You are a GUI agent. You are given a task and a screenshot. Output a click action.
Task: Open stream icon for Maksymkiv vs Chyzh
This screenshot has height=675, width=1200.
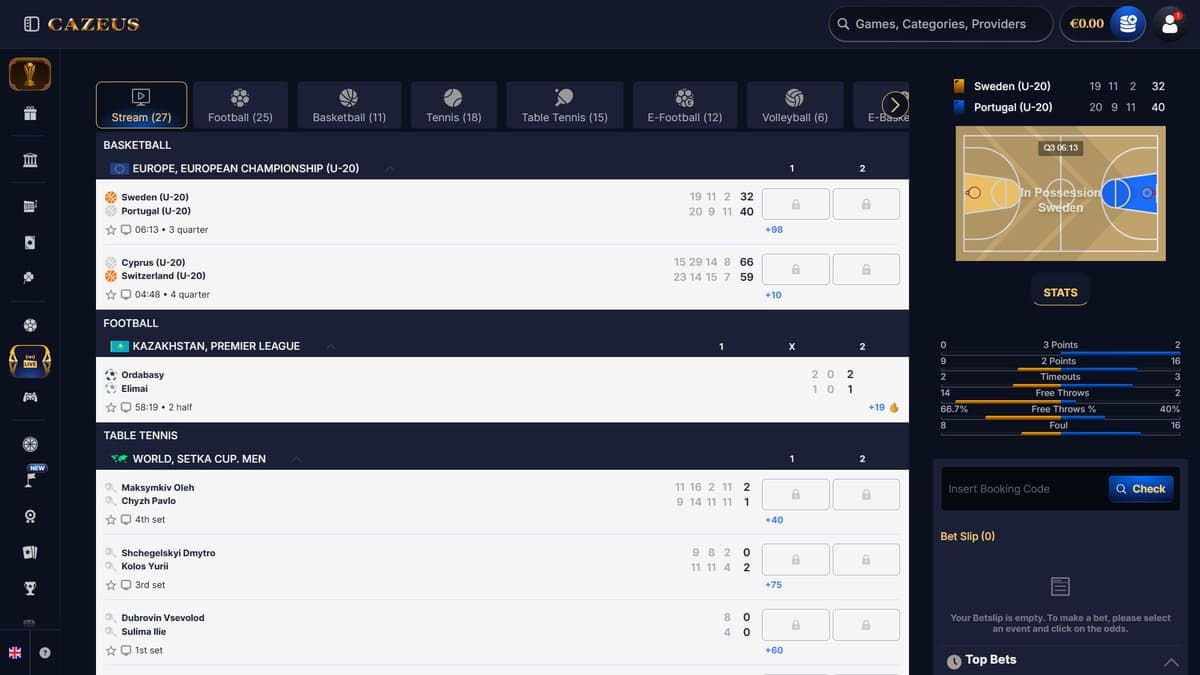point(126,520)
